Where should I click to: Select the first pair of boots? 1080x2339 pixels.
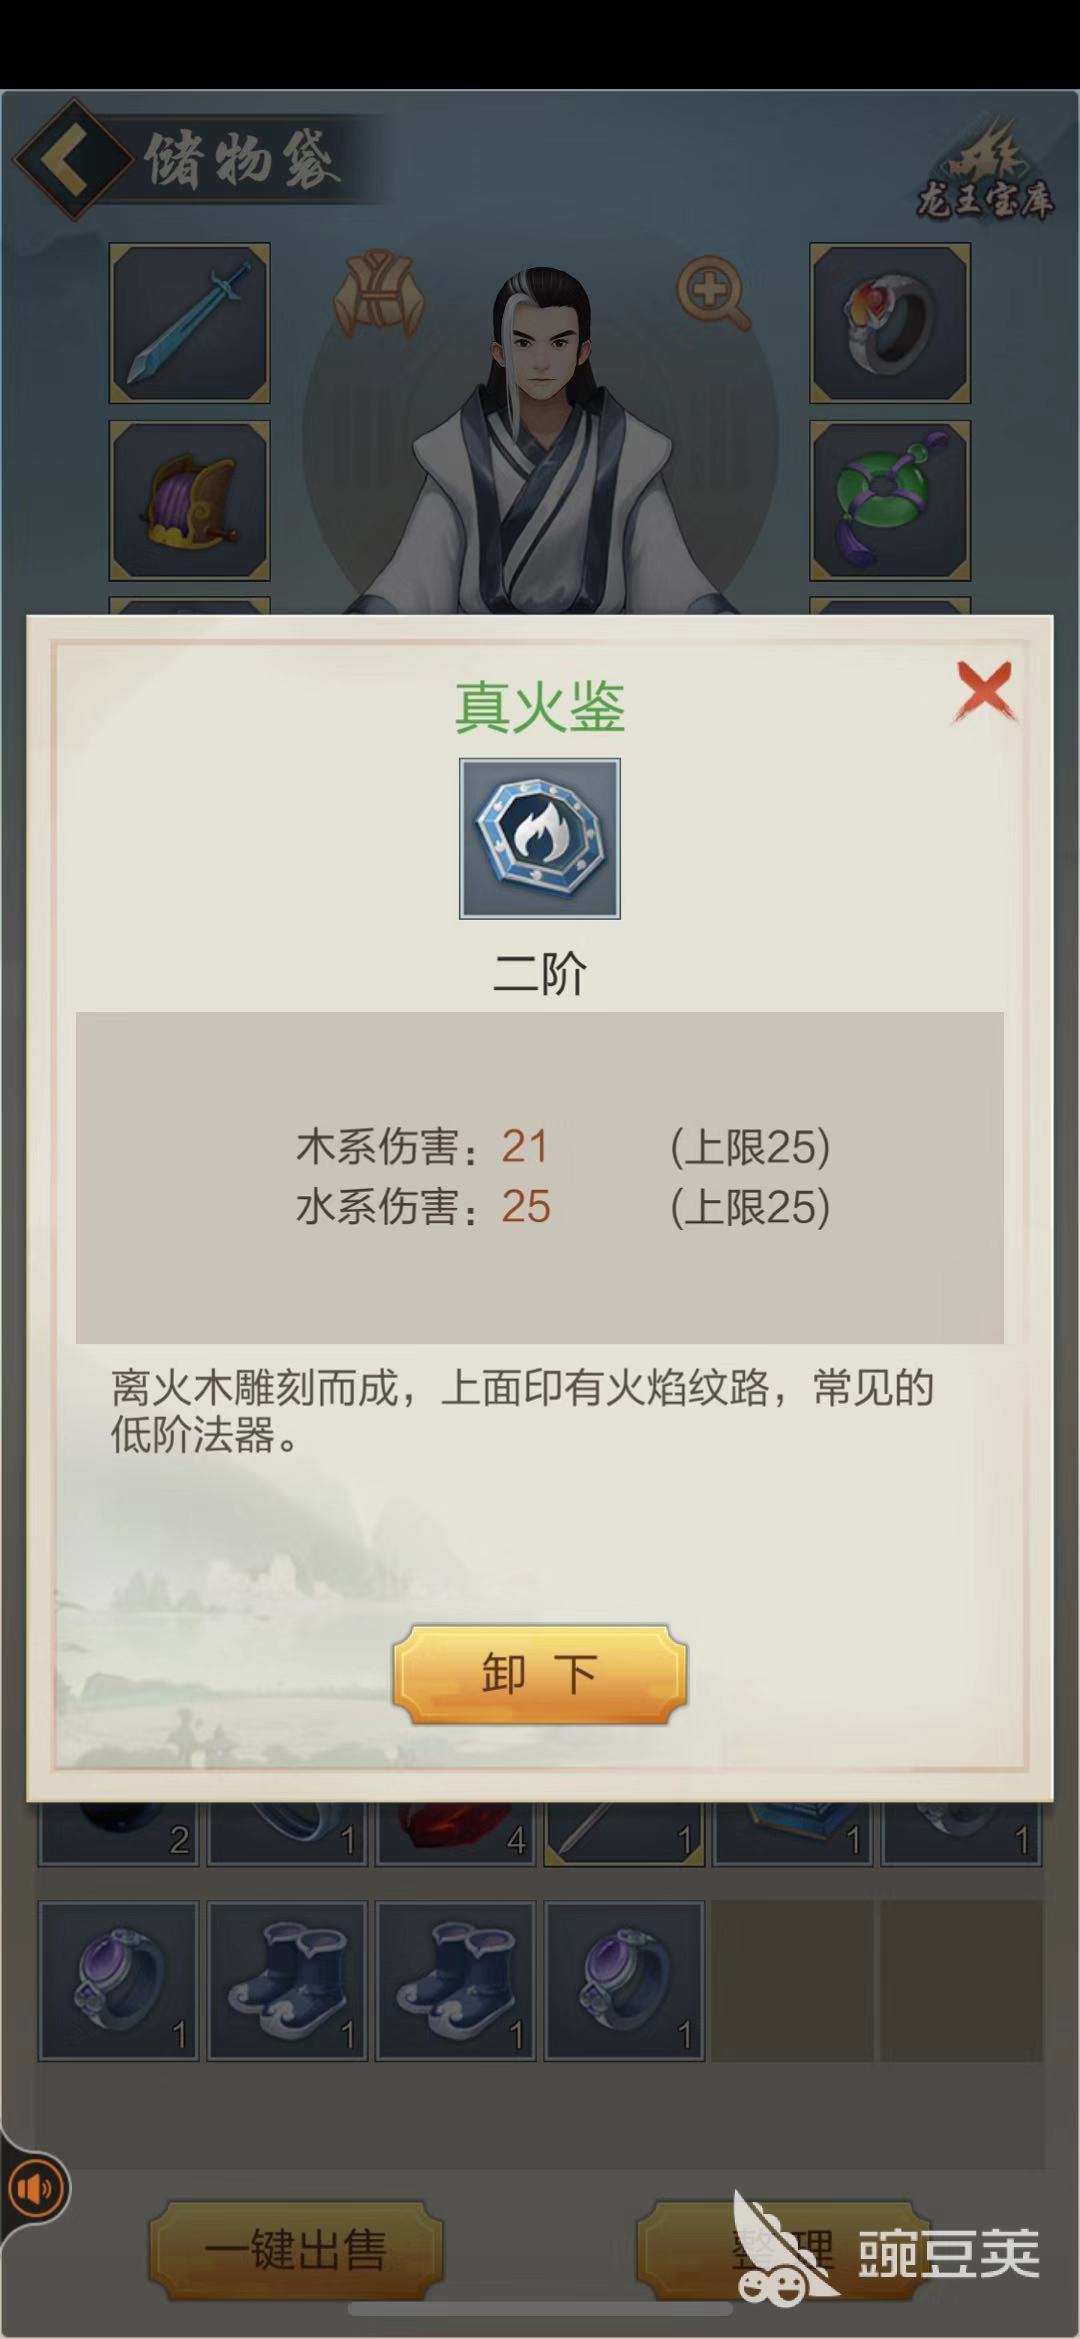[x=287, y=1981]
